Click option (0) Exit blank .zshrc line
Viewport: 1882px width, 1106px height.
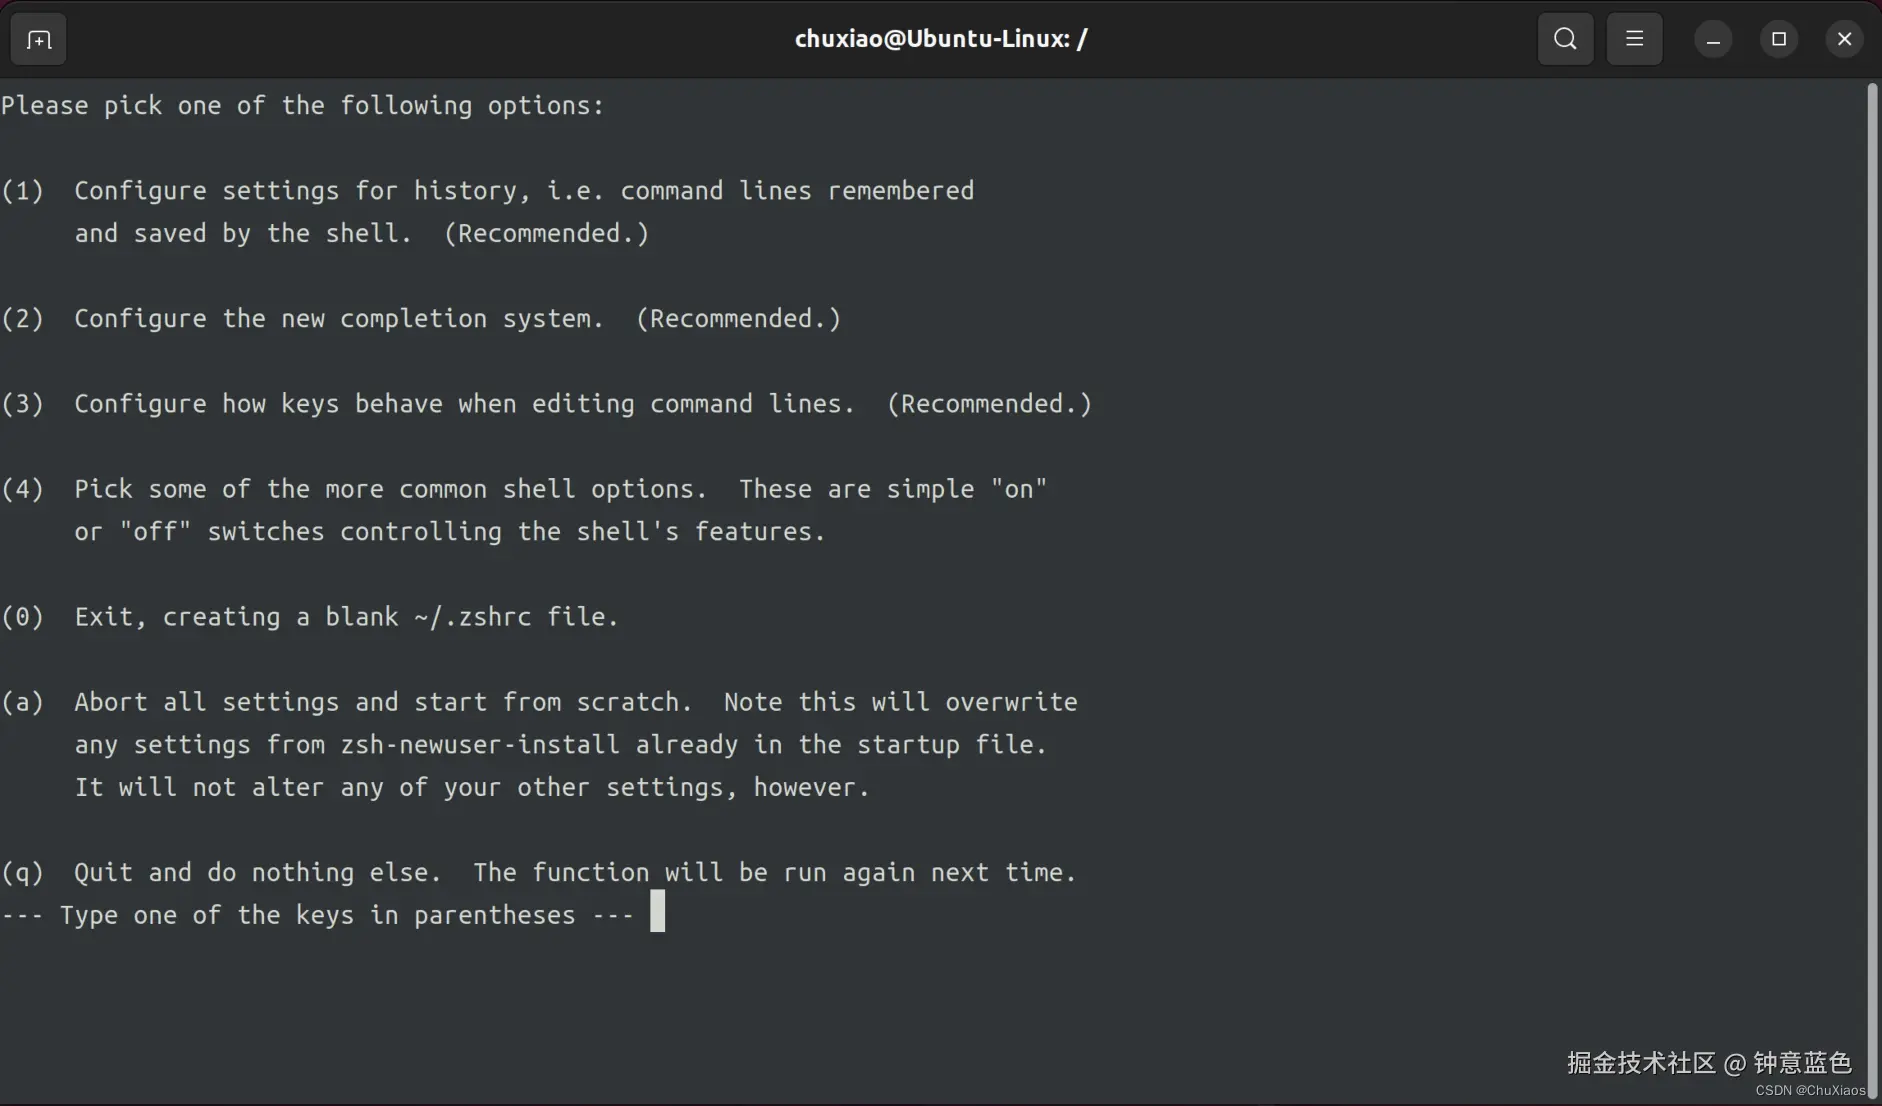click(310, 617)
